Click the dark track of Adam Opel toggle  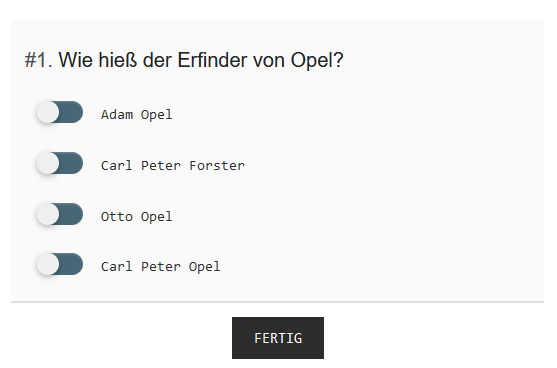click(x=71, y=112)
